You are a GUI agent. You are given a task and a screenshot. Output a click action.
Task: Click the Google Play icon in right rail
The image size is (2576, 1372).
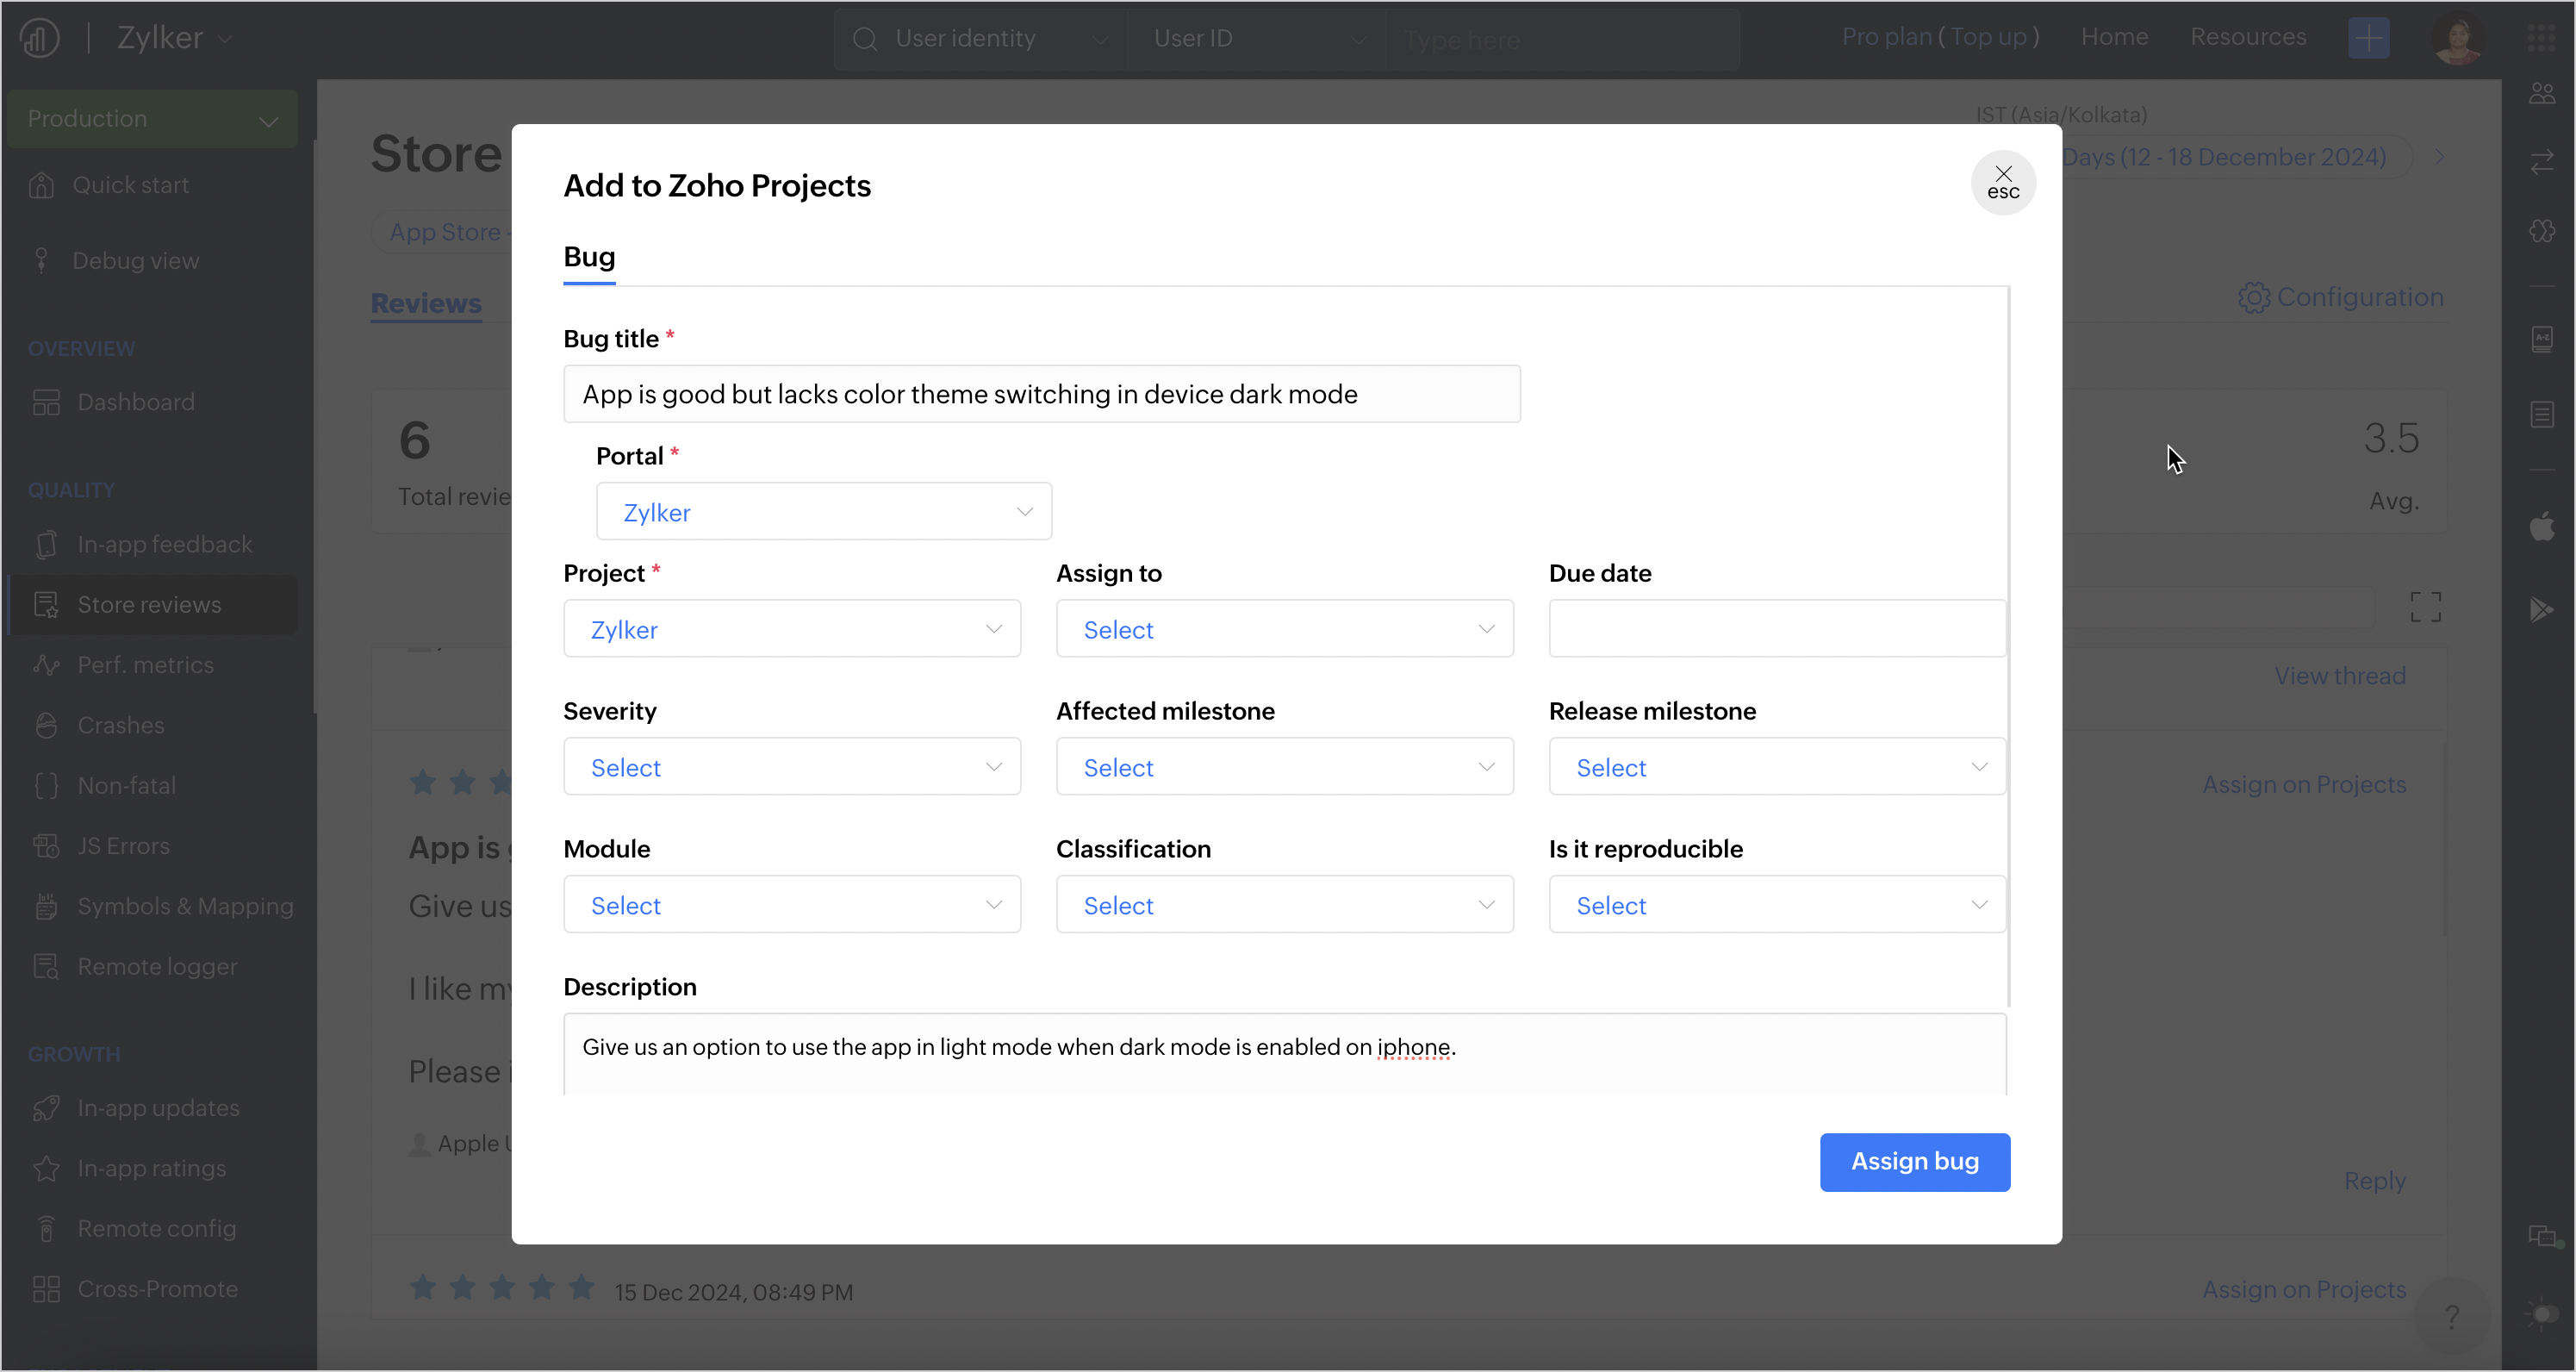coord(2542,609)
